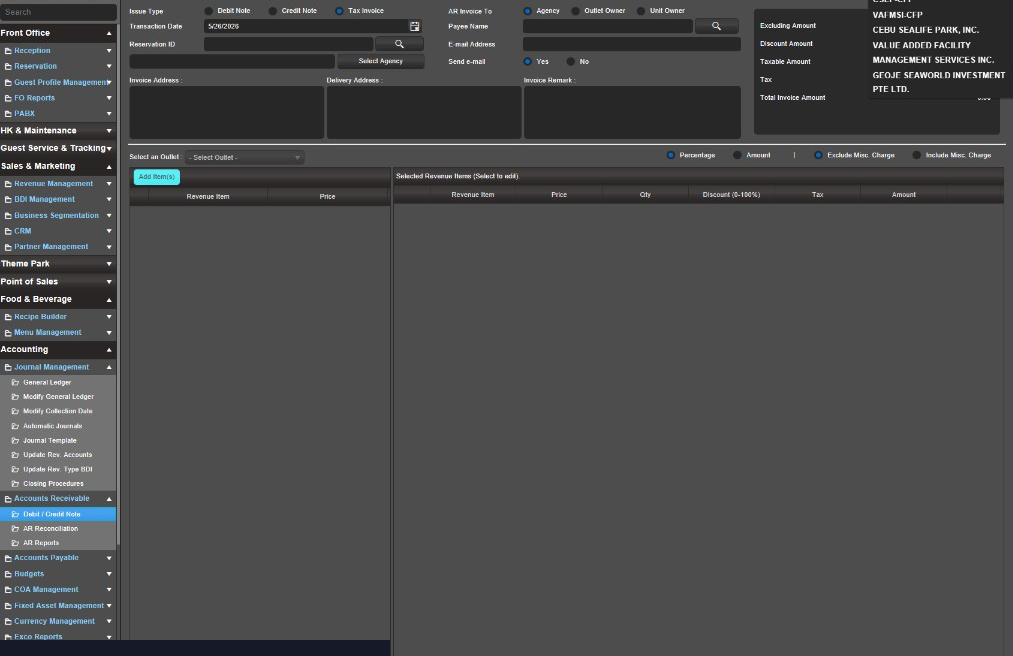Choose GEOJE SEAWORLD INVESTMENT PTE LTD entry
1013x656 pixels.
938,82
